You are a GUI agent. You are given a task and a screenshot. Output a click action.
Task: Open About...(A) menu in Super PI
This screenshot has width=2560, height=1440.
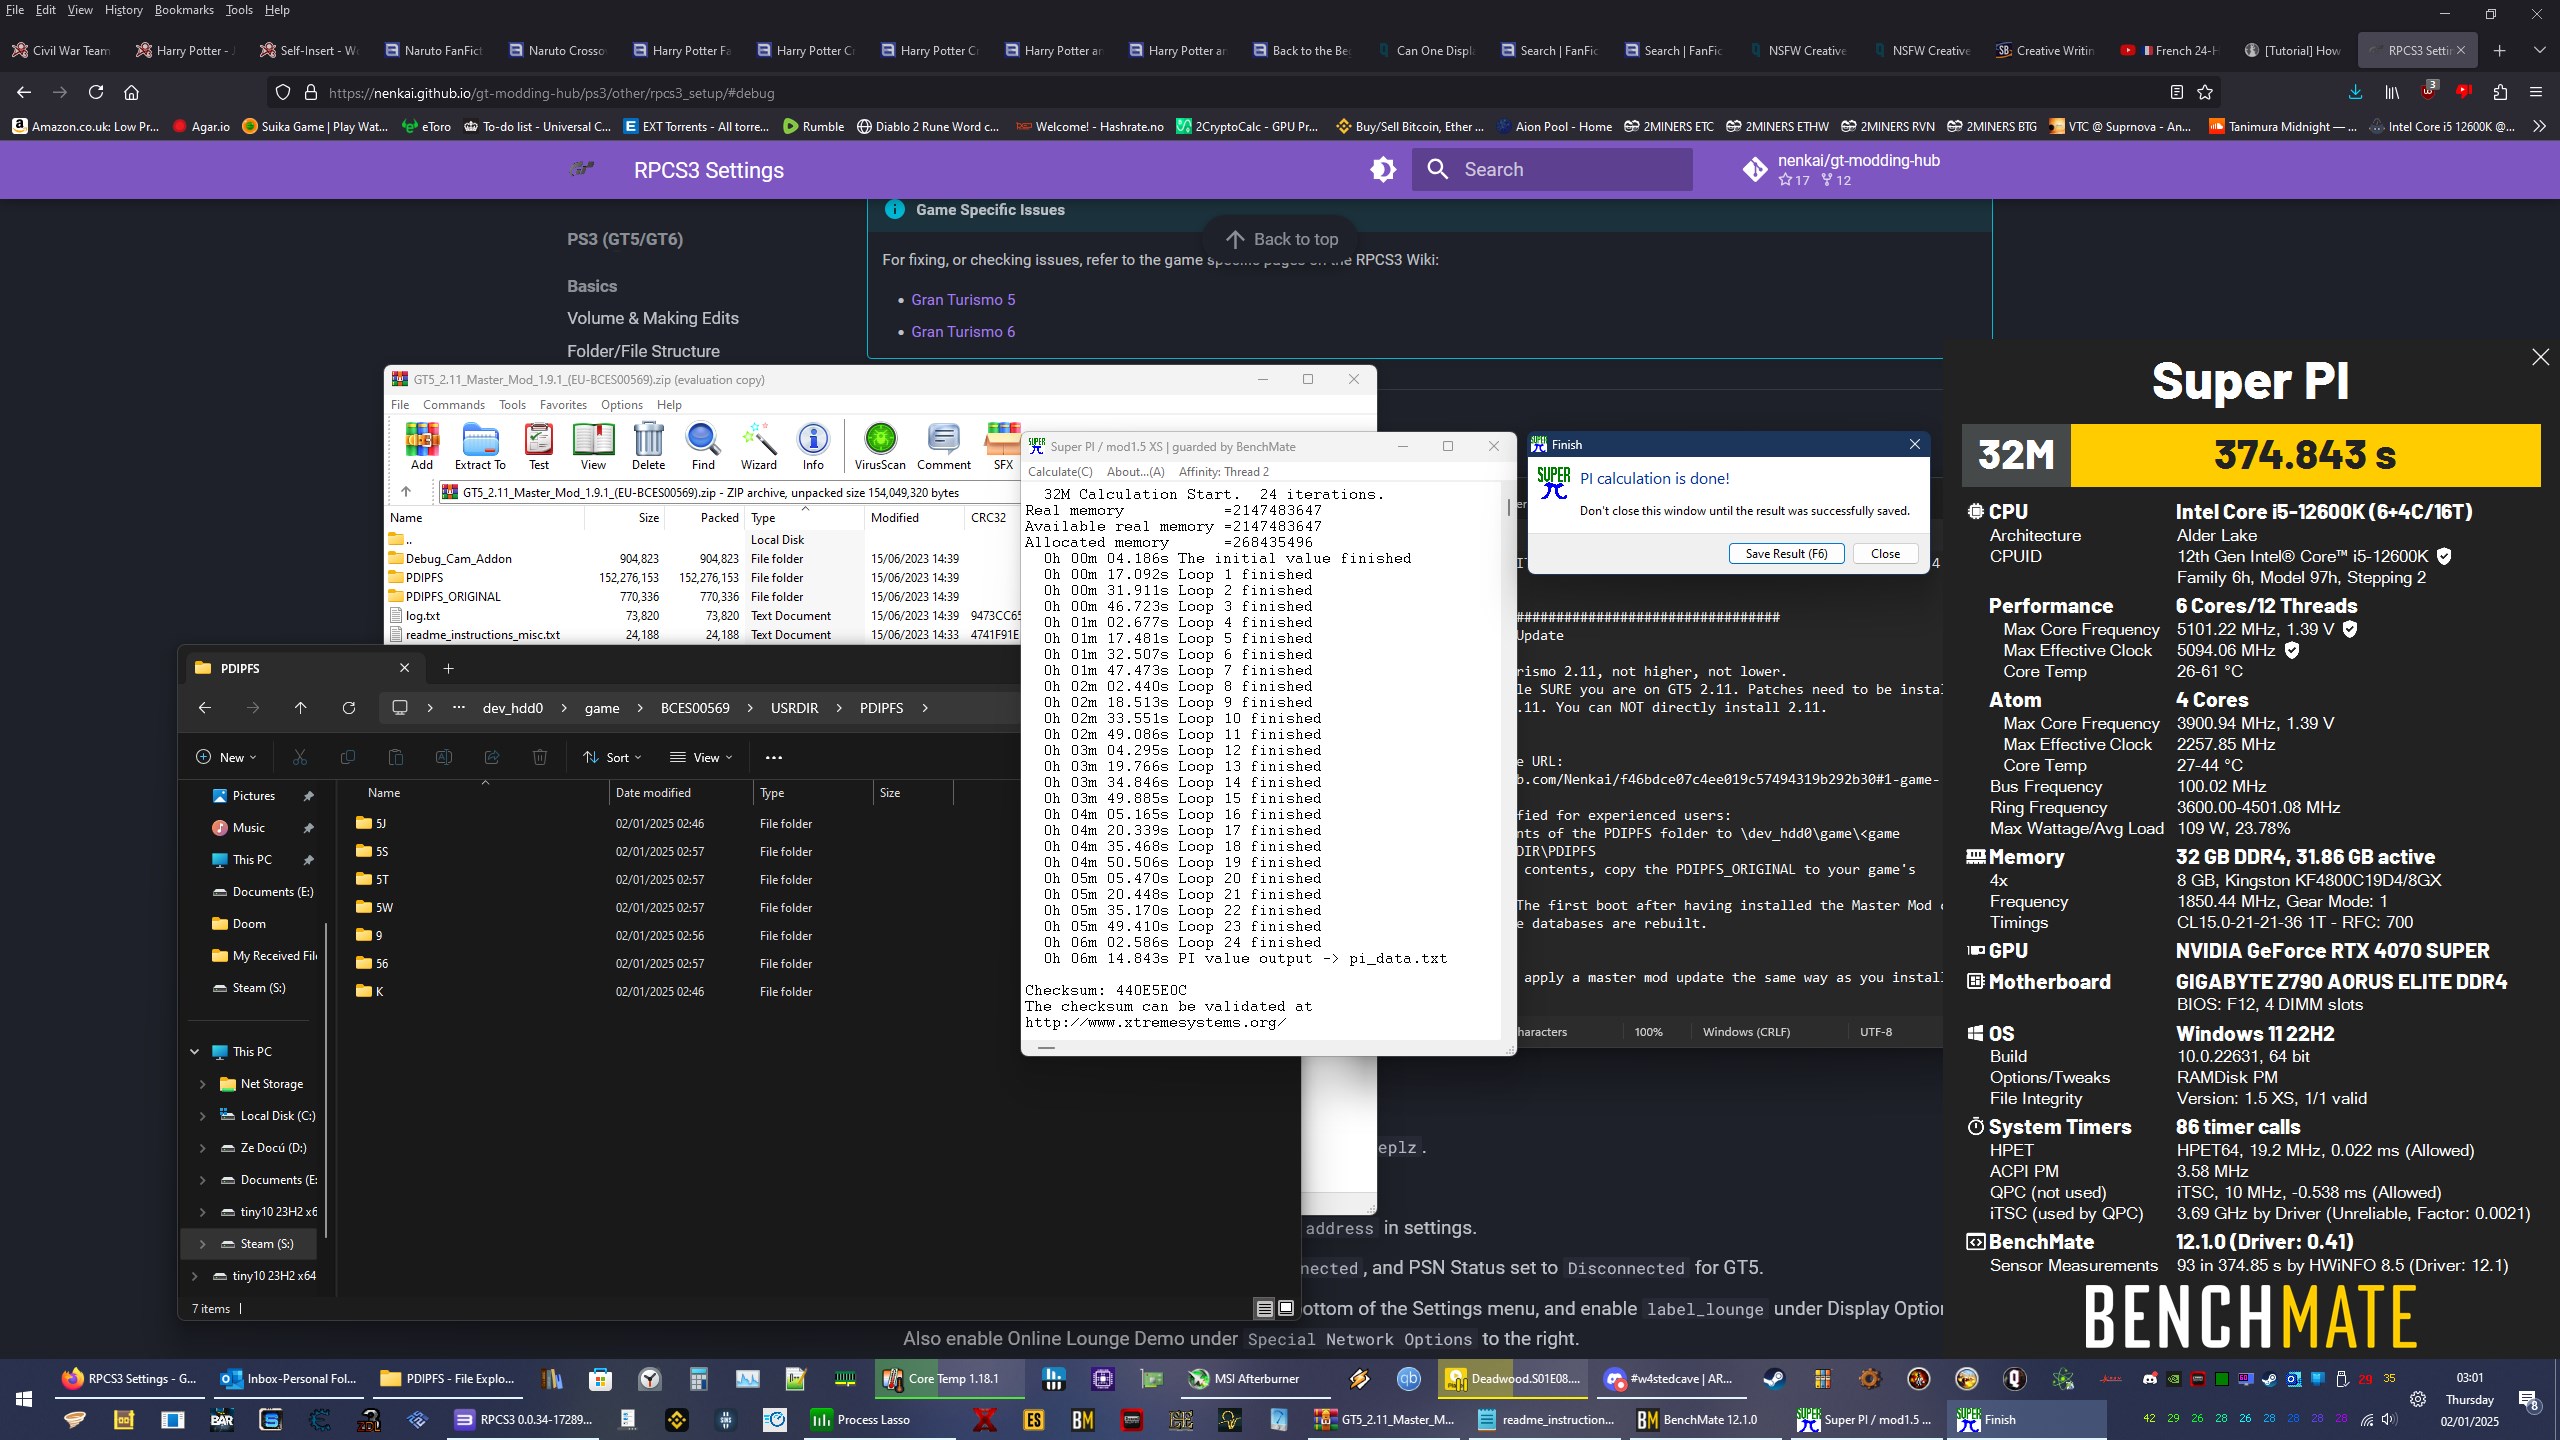click(x=1136, y=472)
